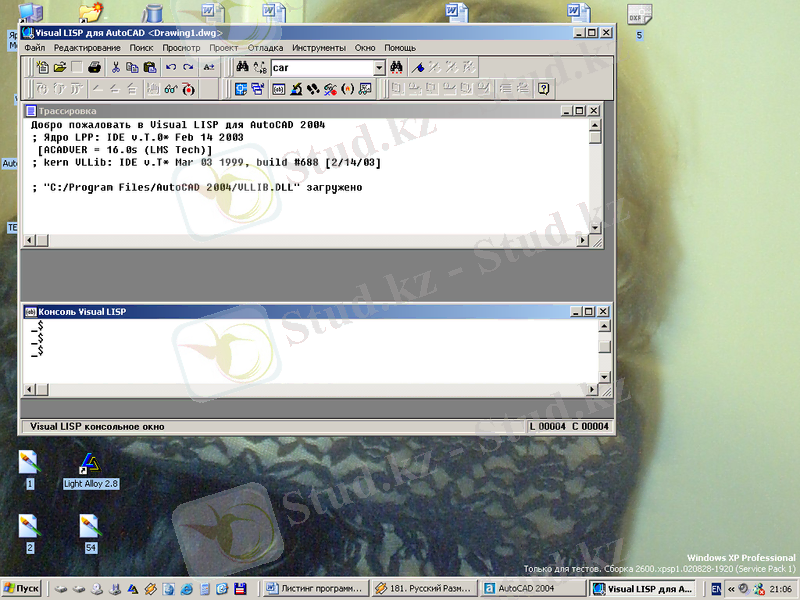This screenshot has width=800, height=600.
Task: Click the Find binoculars icon
Action: [x=242, y=67]
